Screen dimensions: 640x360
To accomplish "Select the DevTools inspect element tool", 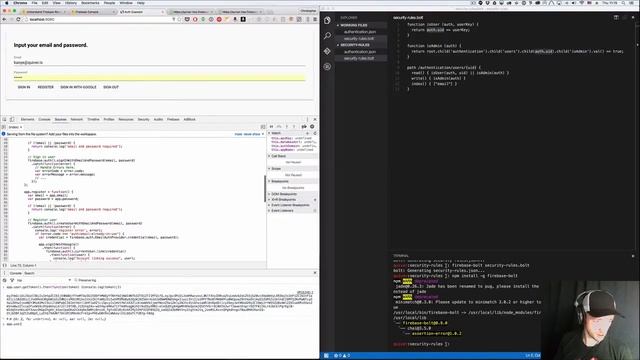I will [x=4, y=119].
